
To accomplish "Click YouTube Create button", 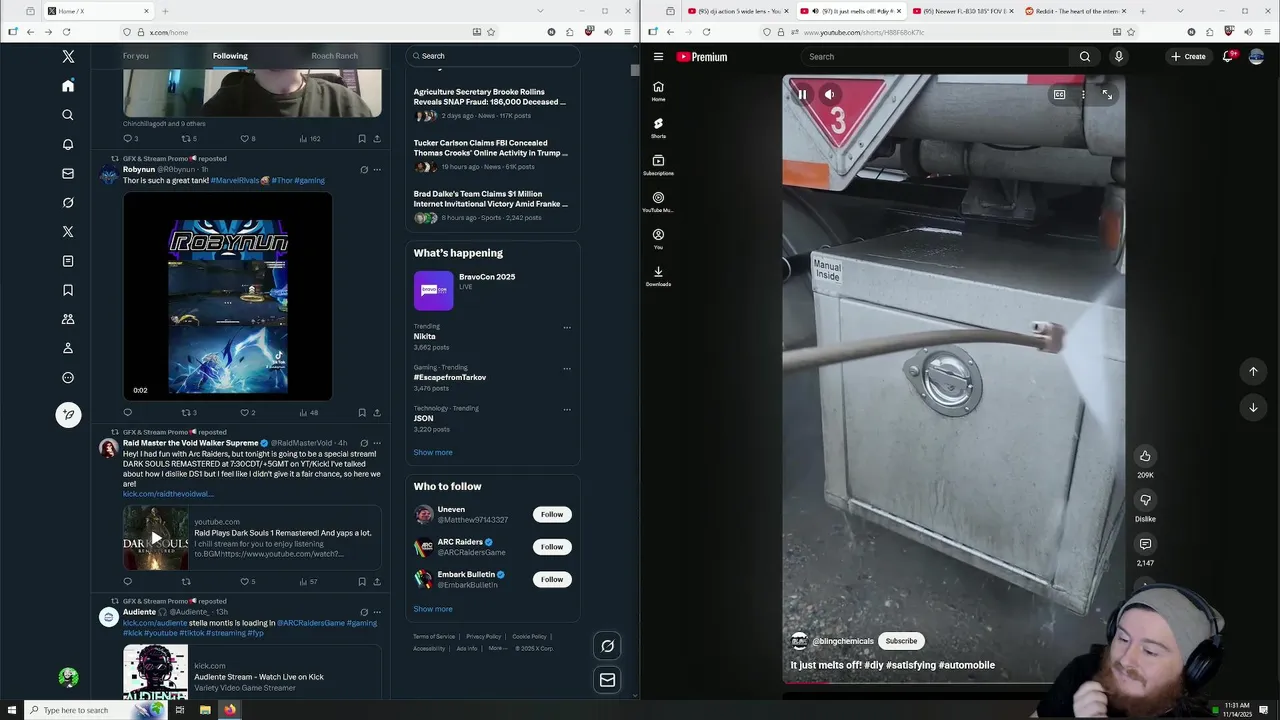I will coord(1189,57).
